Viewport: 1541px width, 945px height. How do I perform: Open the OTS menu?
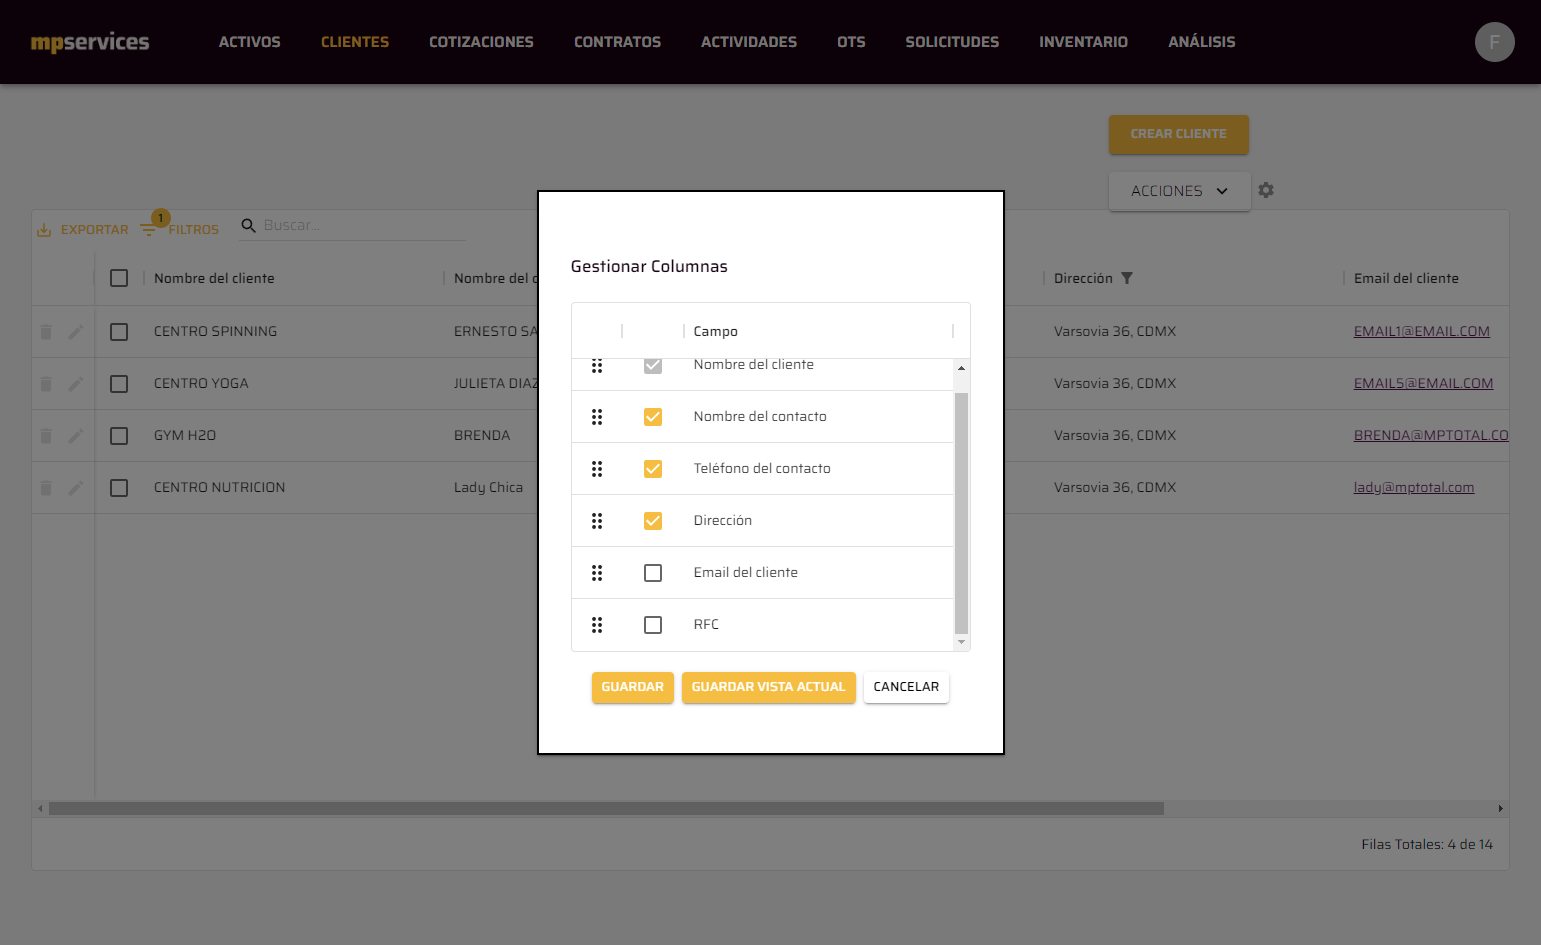pyautogui.click(x=851, y=42)
